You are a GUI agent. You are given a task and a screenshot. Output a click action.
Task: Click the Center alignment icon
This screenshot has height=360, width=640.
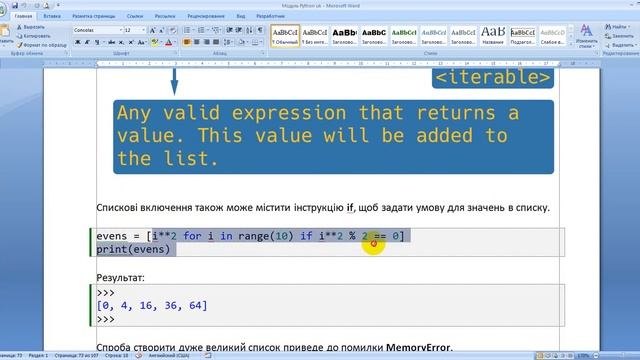click(x=196, y=42)
